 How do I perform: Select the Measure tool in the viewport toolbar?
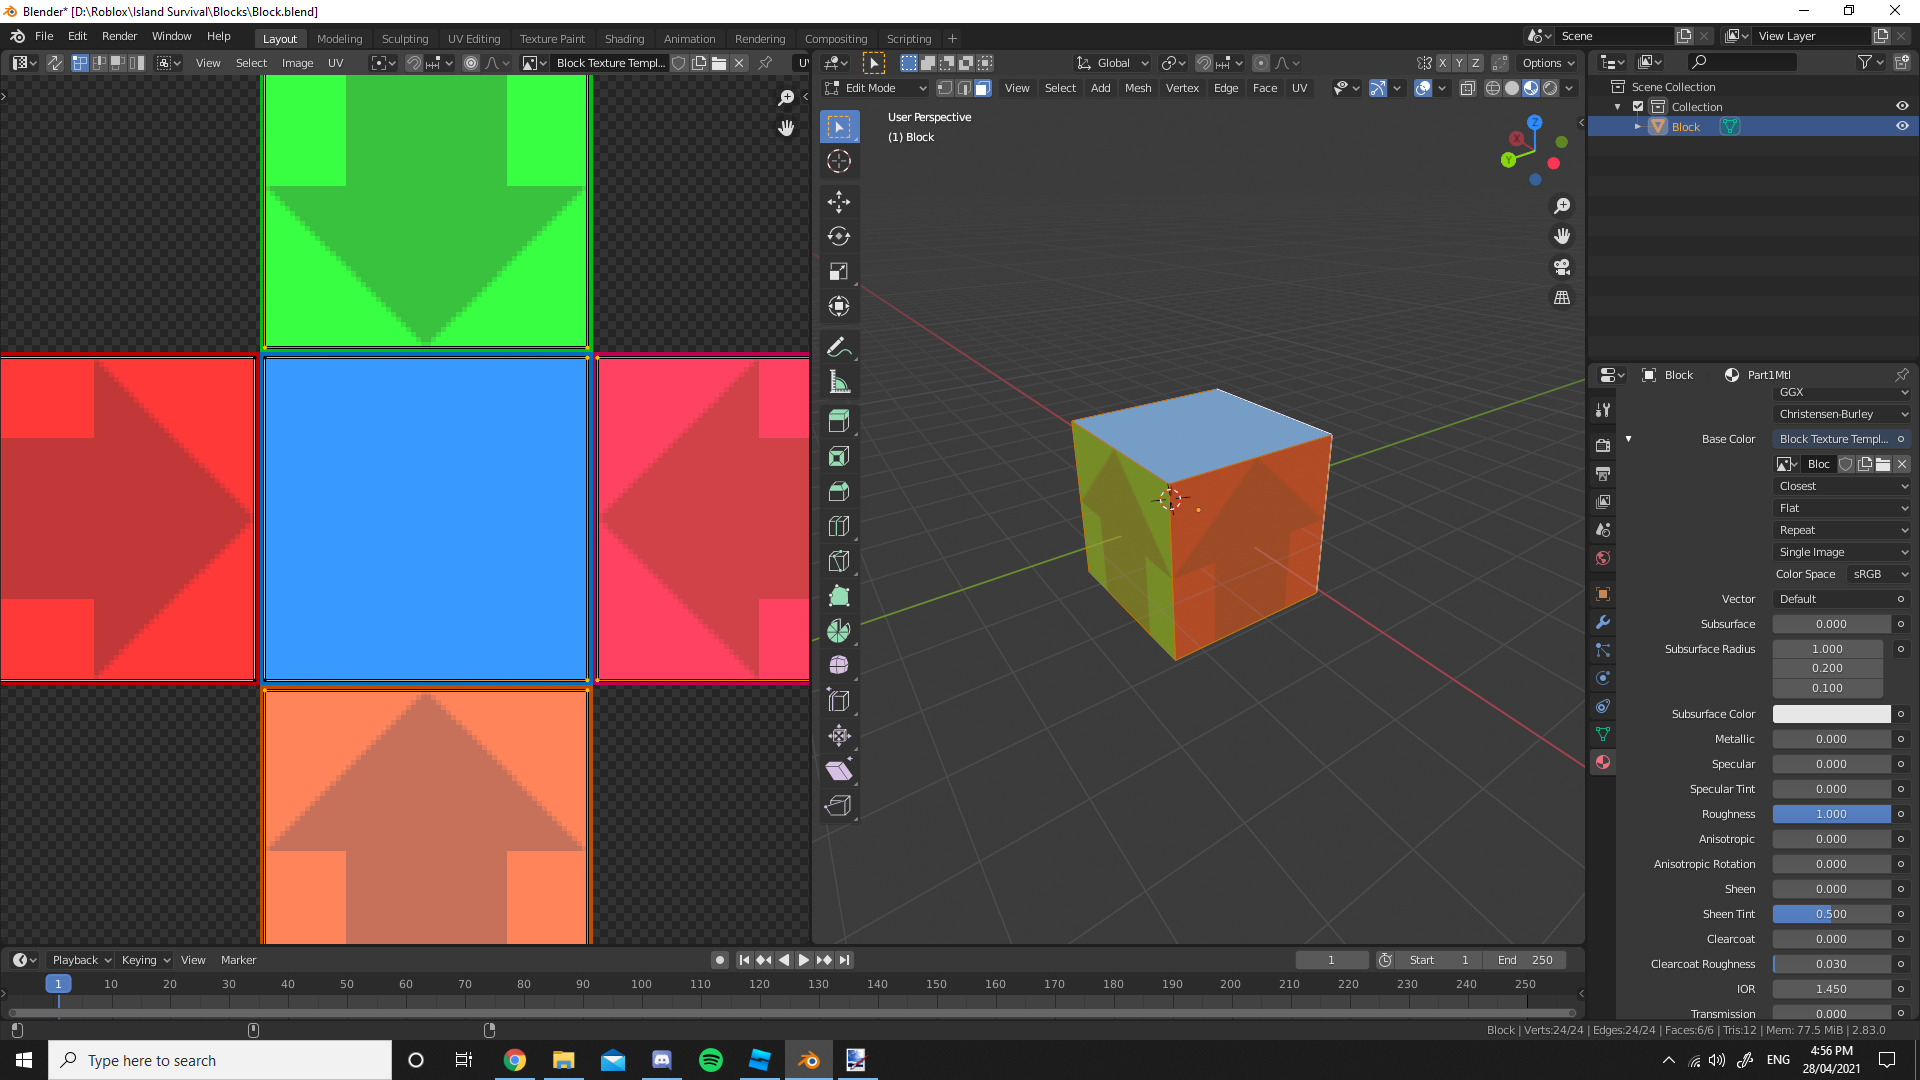click(x=839, y=381)
